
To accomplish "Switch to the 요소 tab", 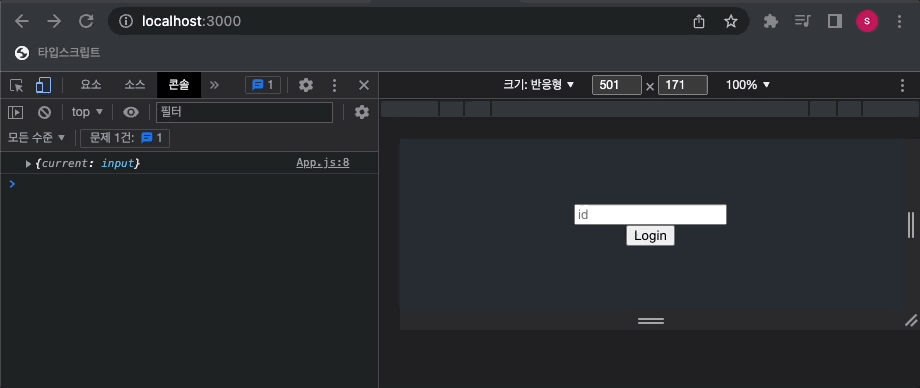I will coord(91,85).
